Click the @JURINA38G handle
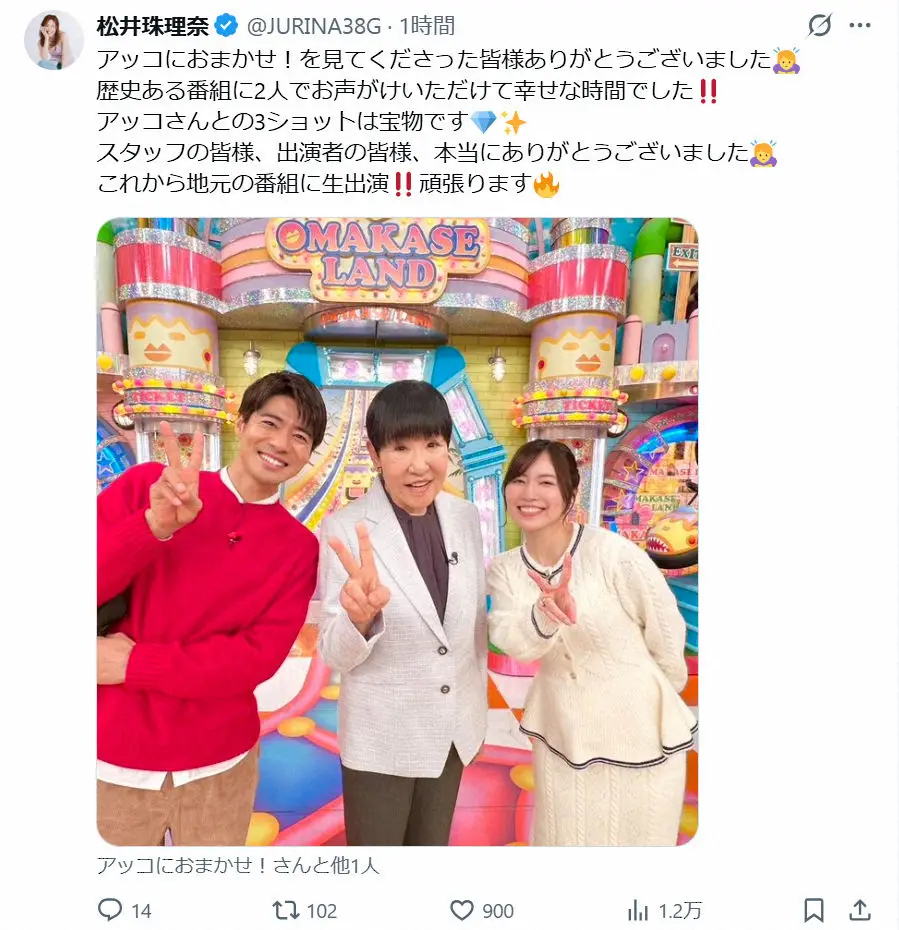 [314, 26]
